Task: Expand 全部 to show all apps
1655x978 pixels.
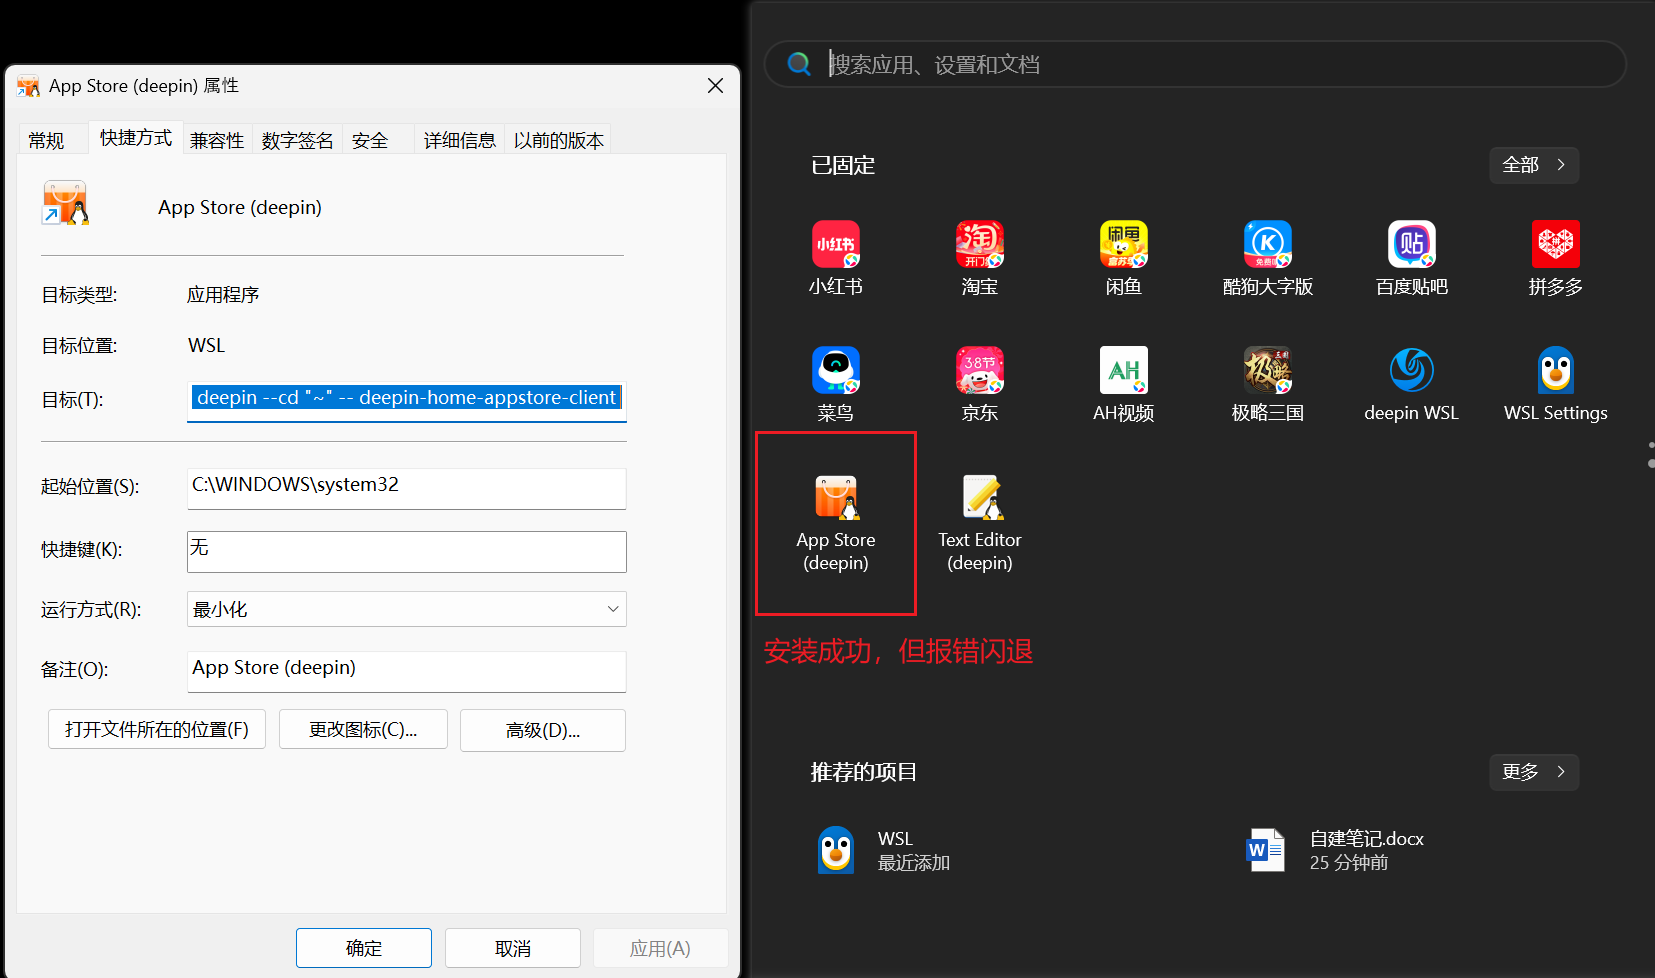Action: 1534,165
